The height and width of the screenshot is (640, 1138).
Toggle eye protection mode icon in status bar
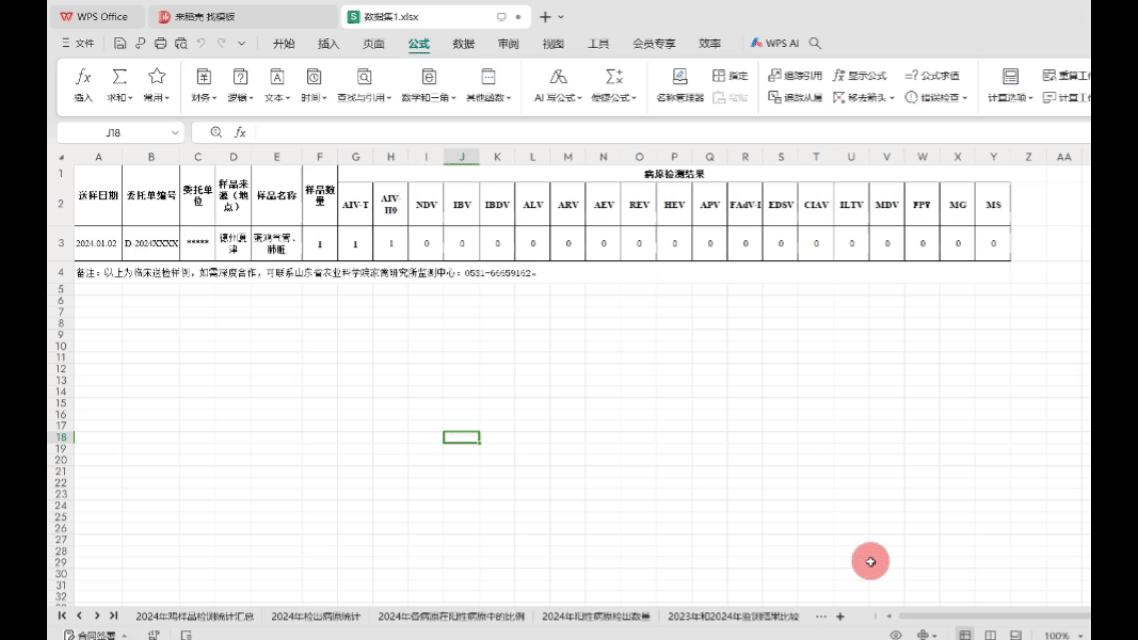(896, 635)
